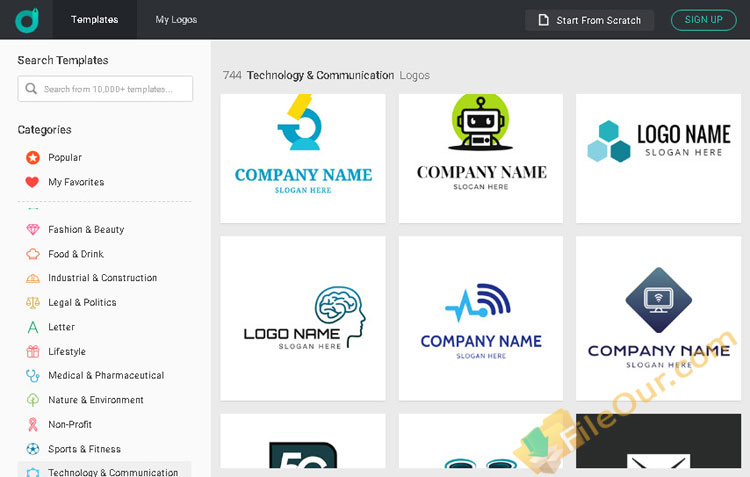Select the Sports & Fitness ball icon

coord(32,449)
